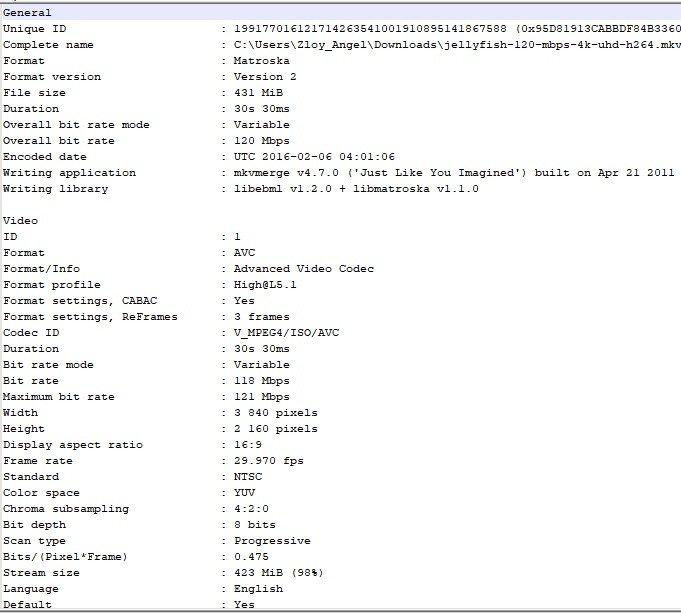The width and height of the screenshot is (681, 613).
Task: Click the AVC format value
Action: click(x=245, y=253)
